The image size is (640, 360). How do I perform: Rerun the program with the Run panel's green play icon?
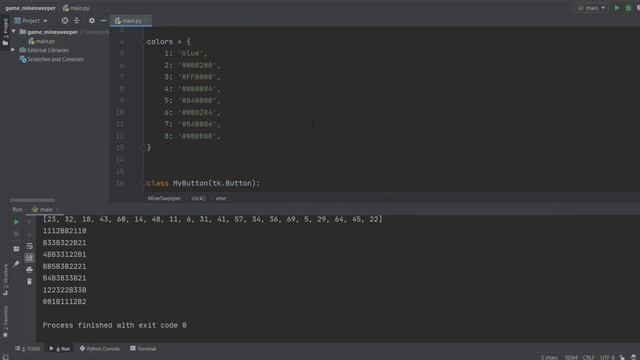16,222
